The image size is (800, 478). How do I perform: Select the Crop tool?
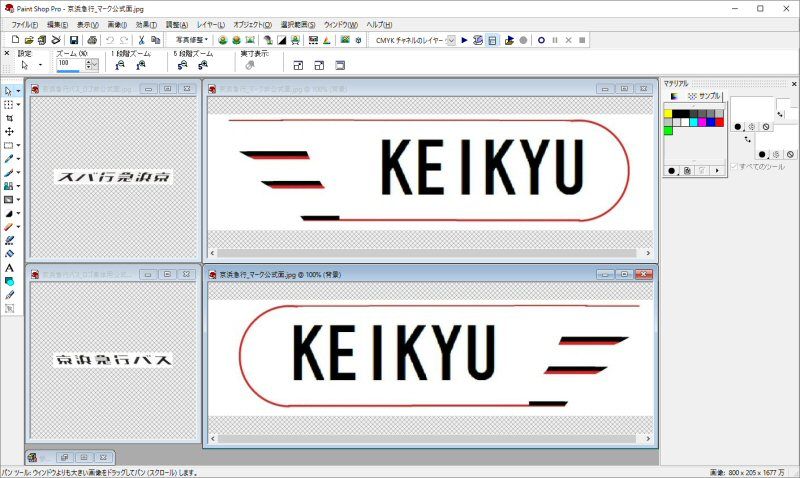[x=9, y=118]
